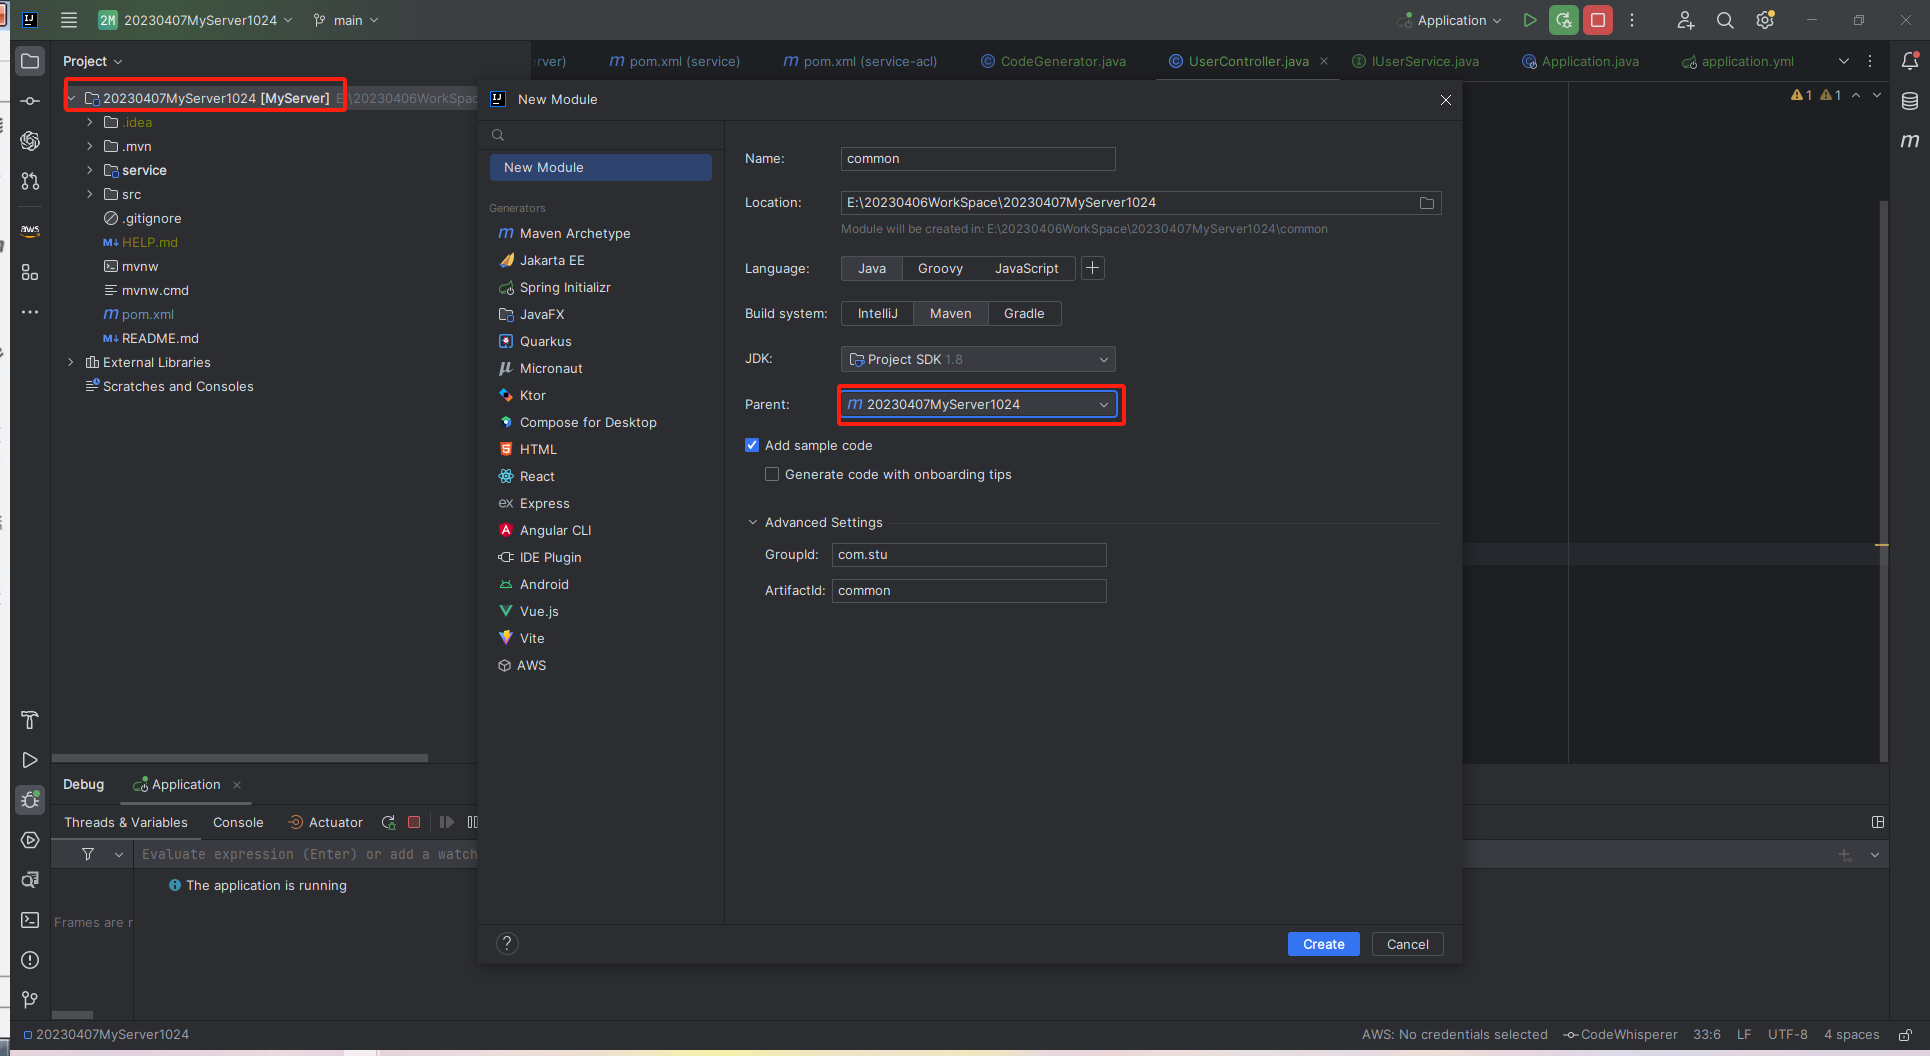This screenshot has height=1056, width=1930.
Task: Enable Generate code with onboarding tips
Action: pyautogui.click(x=772, y=475)
